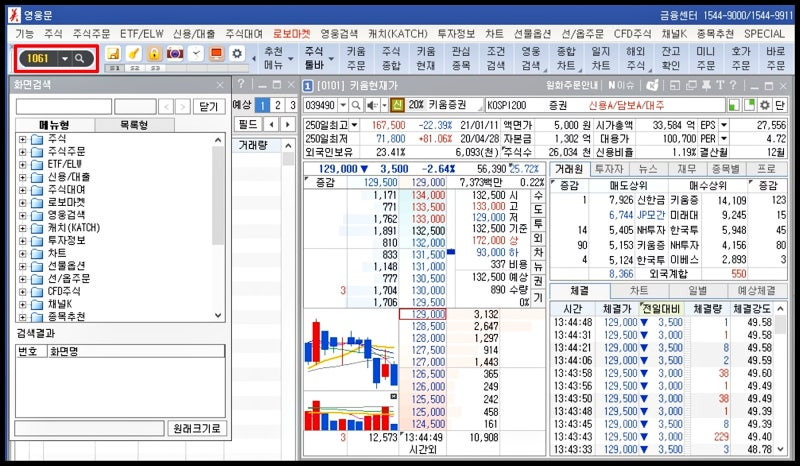Switch to the 일별 tab

coord(697,290)
